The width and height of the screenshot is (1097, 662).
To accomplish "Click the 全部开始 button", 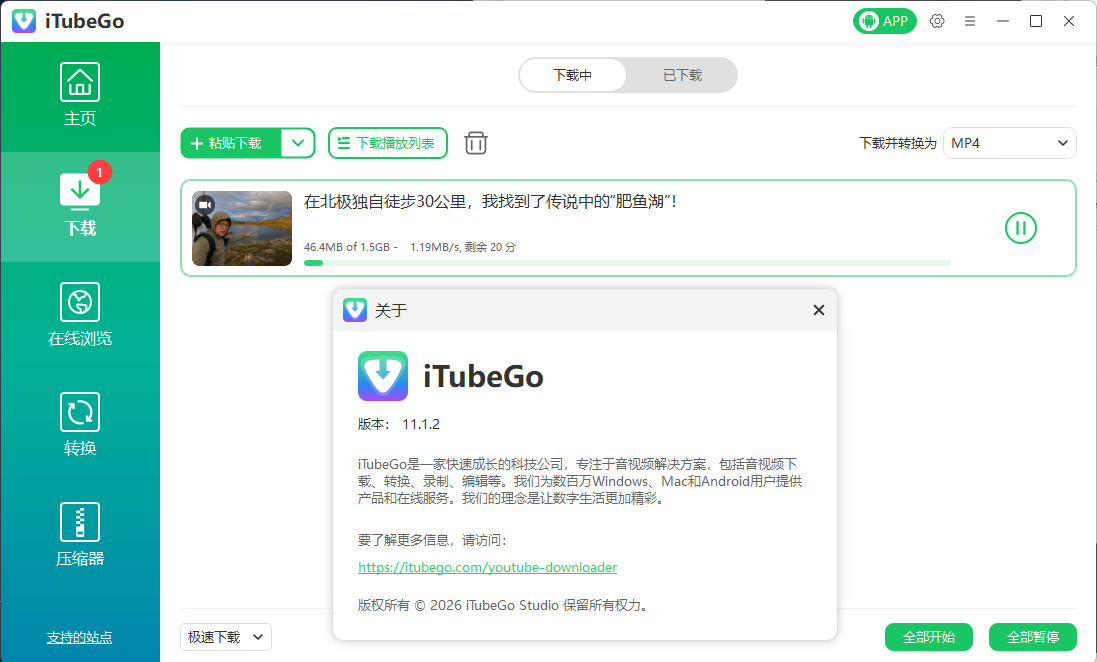I will click(x=928, y=637).
